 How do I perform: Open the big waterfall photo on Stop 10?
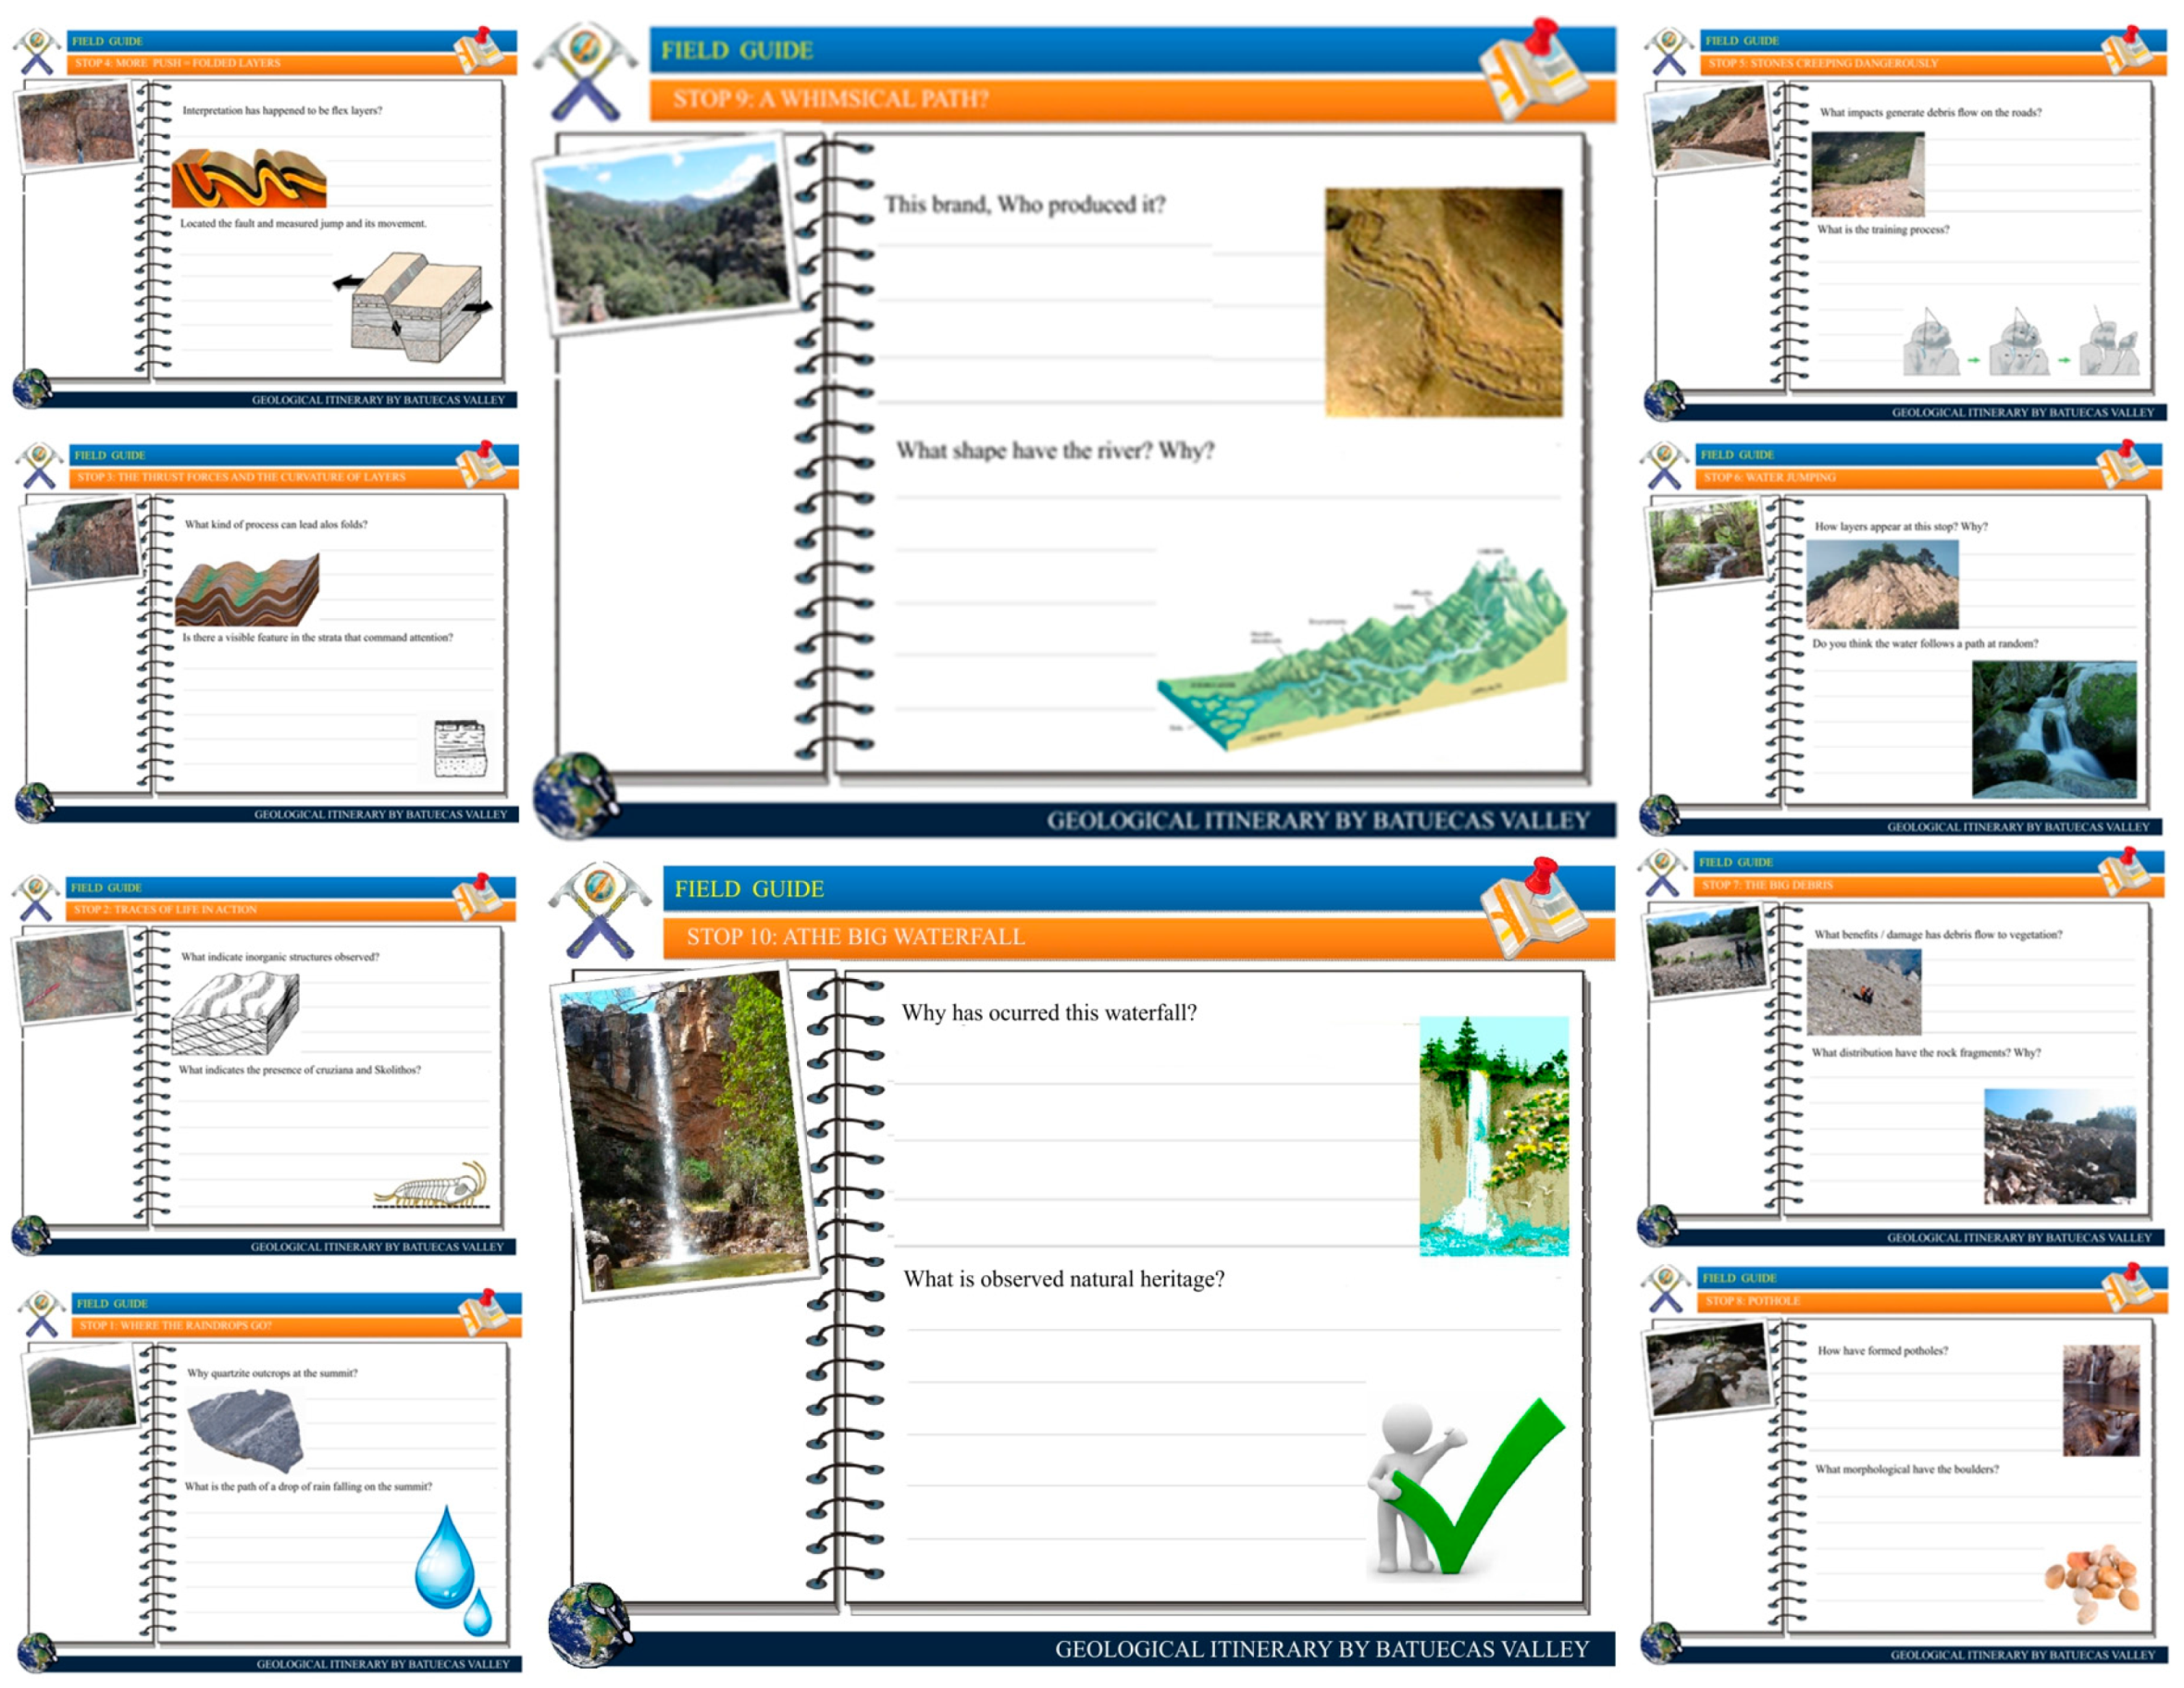coord(686,1131)
